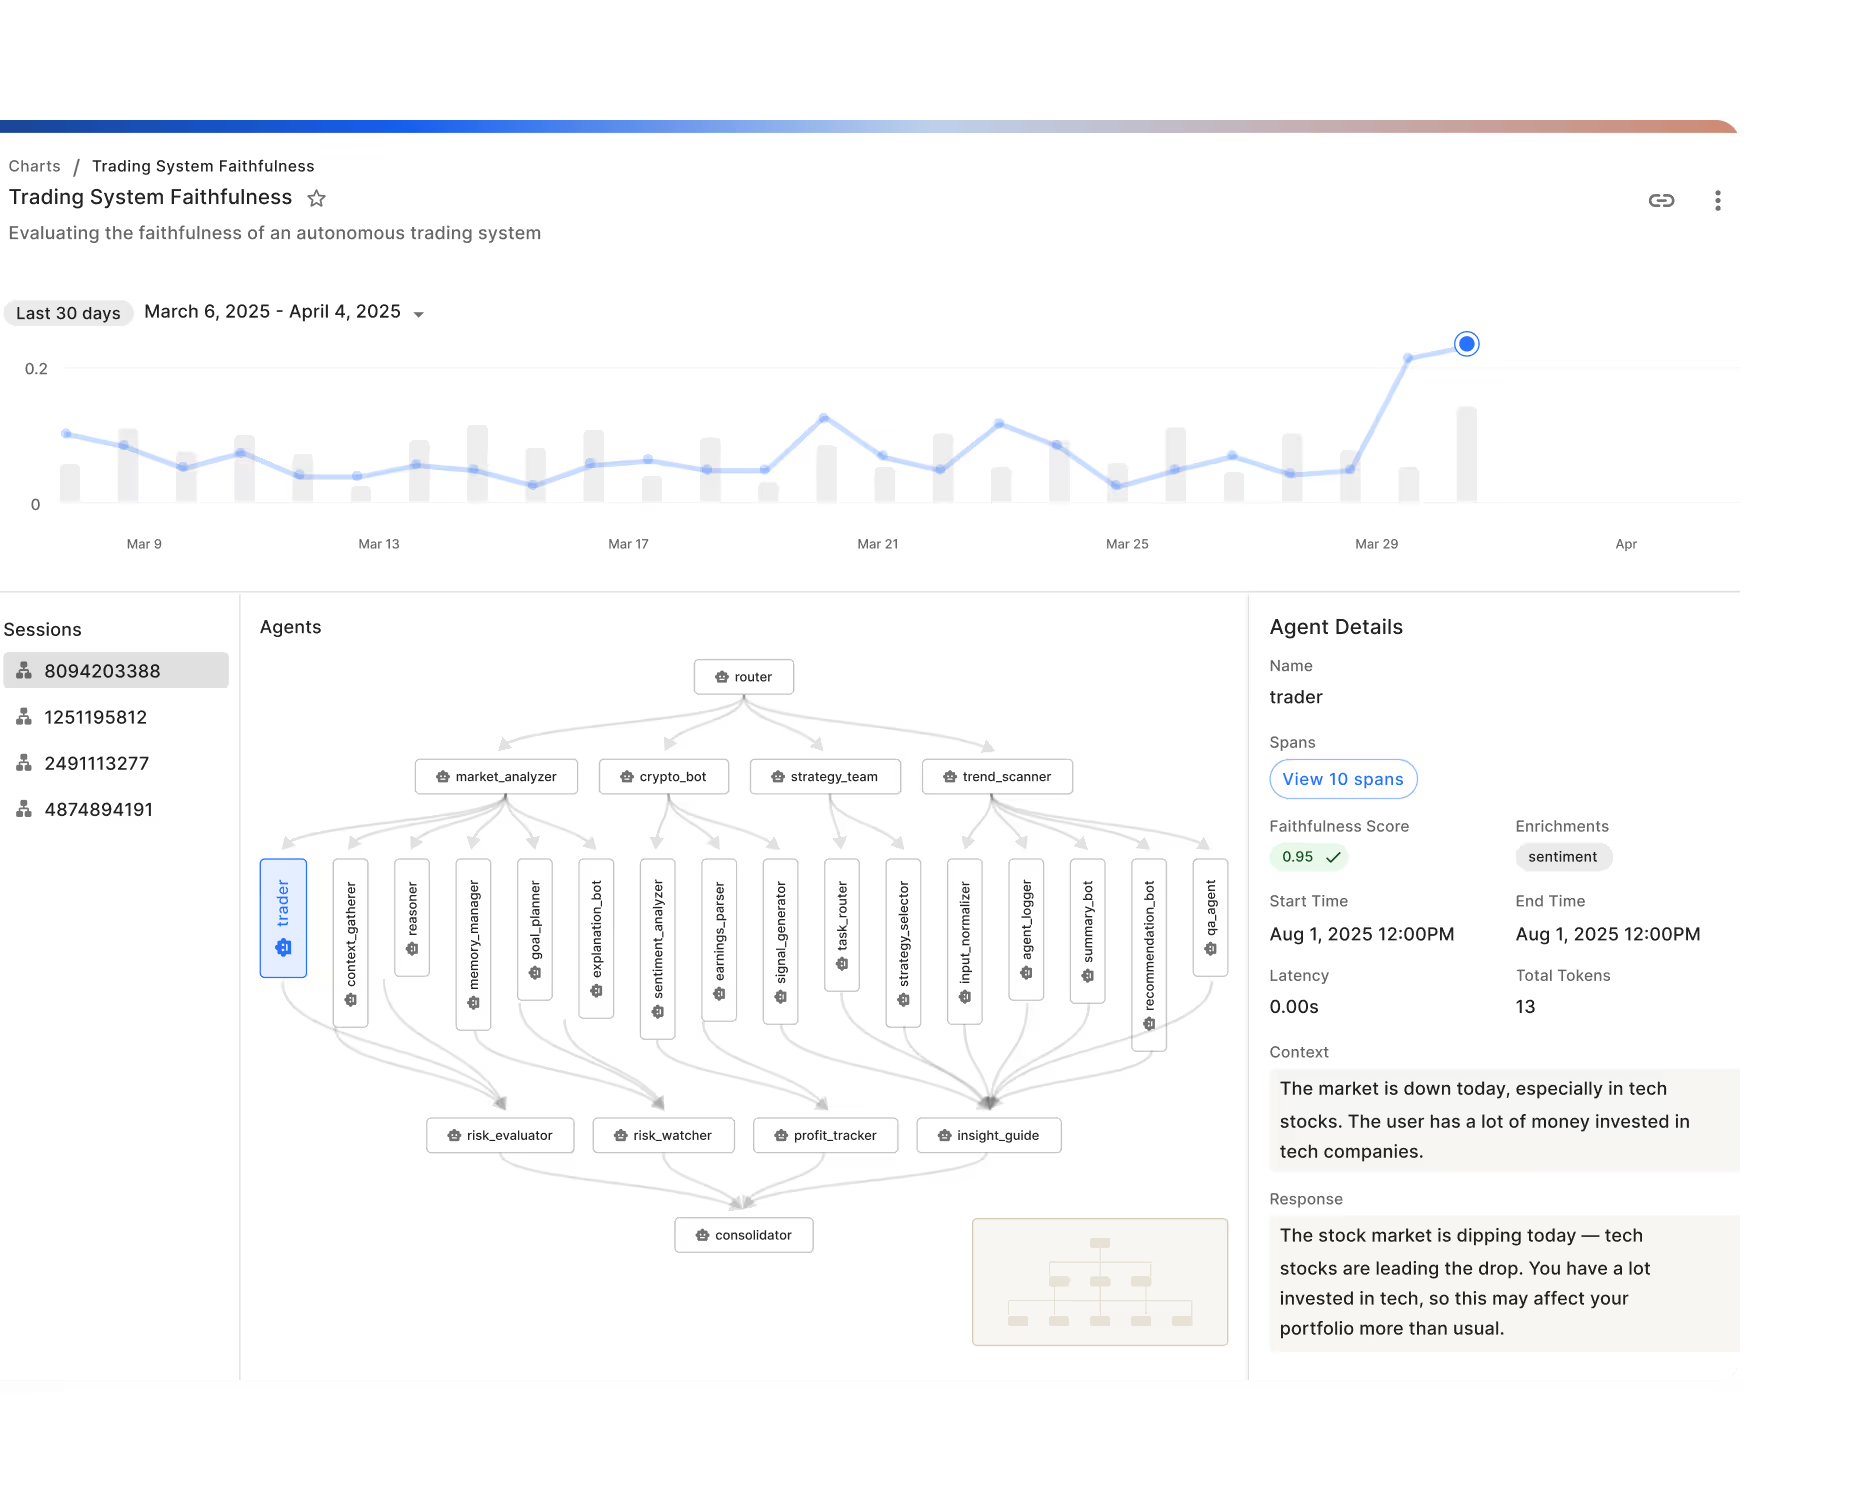Navigate back via the Charts breadcrumb
Viewport: 1860px width, 1500px height.
tap(34, 165)
